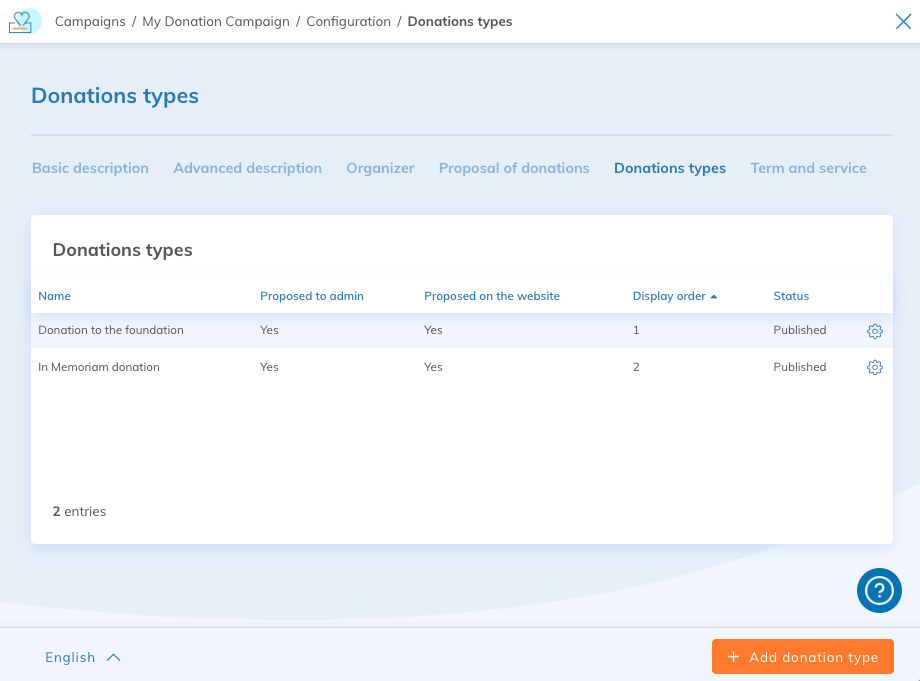This screenshot has width=920, height=681.
Task: Expand the English language selector
Action: (x=82, y=657)
